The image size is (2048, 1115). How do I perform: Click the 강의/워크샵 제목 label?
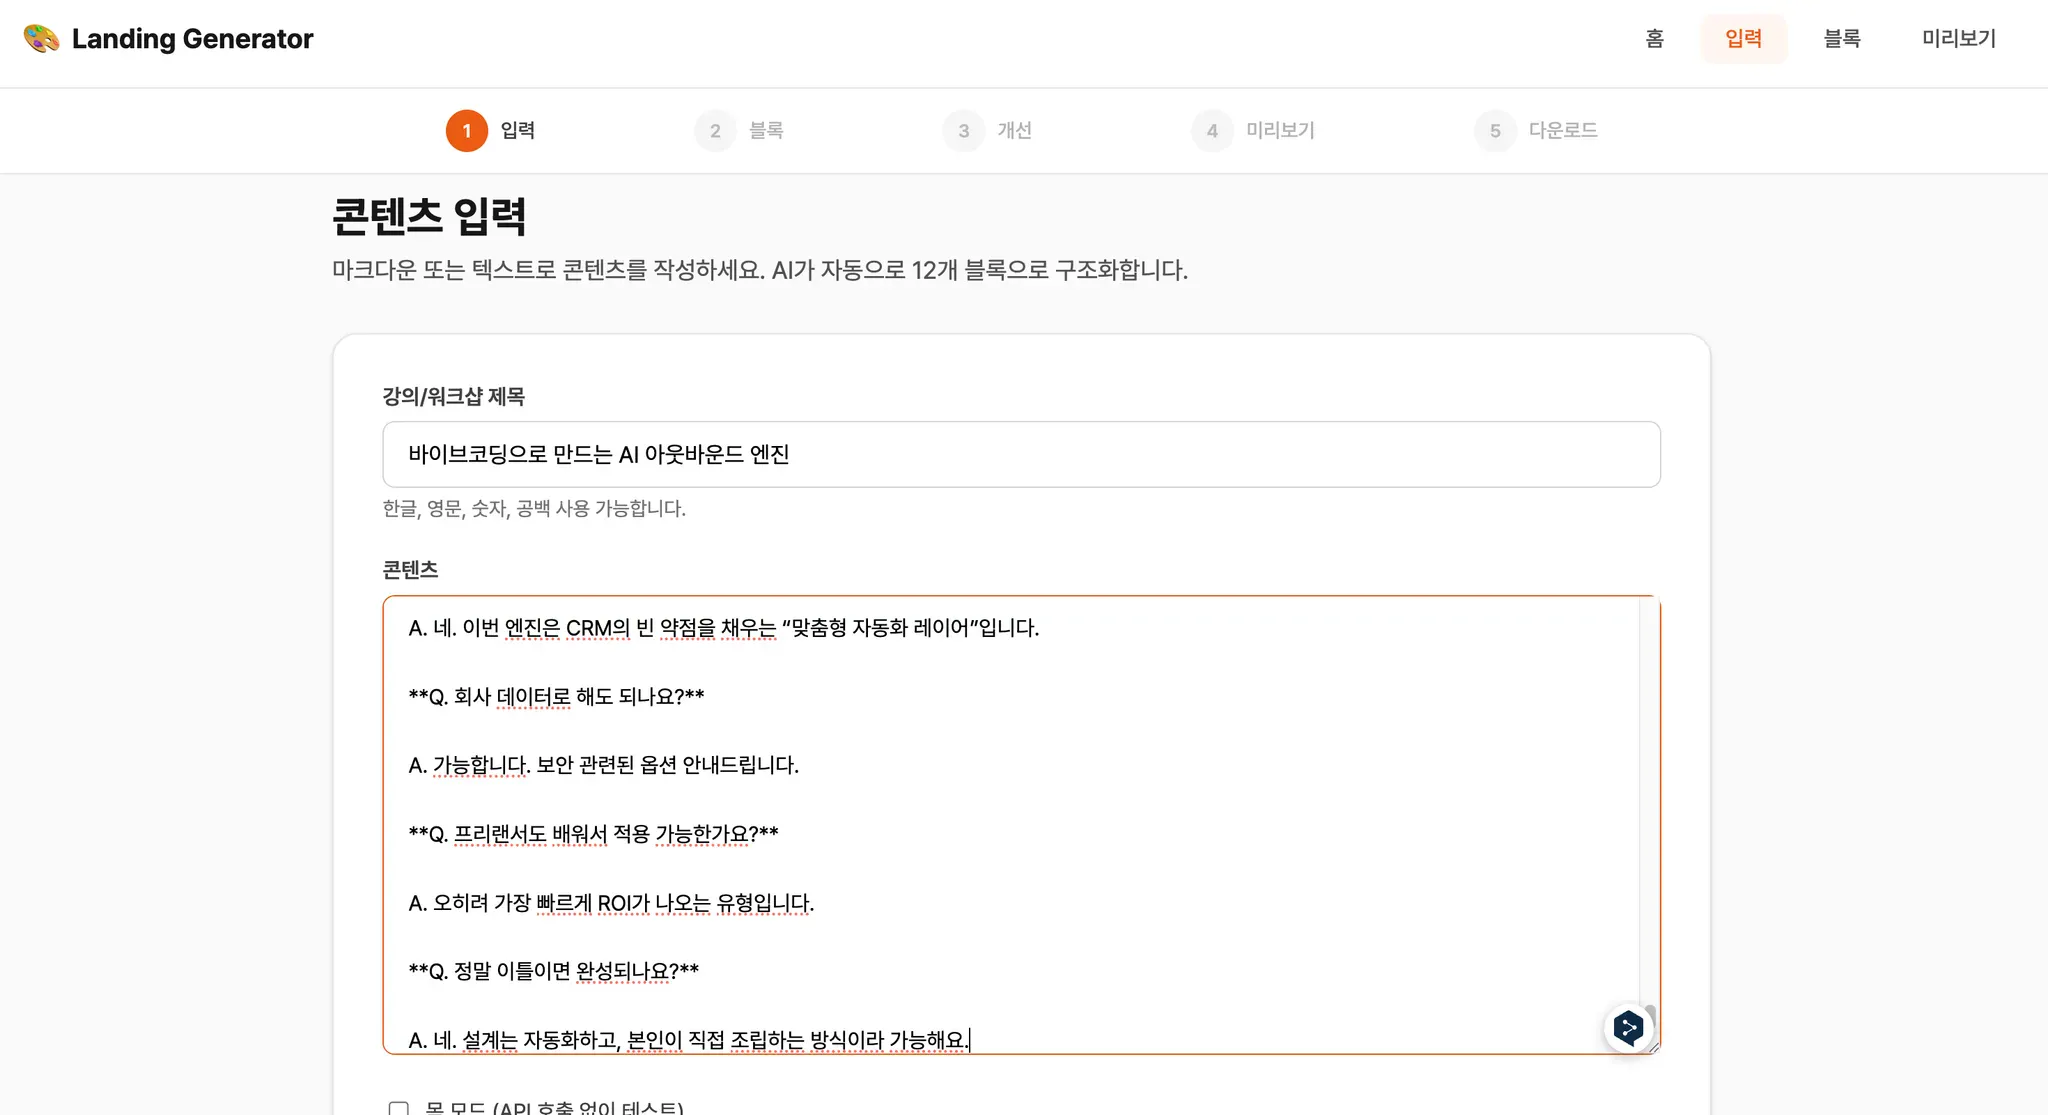point(453,396)
